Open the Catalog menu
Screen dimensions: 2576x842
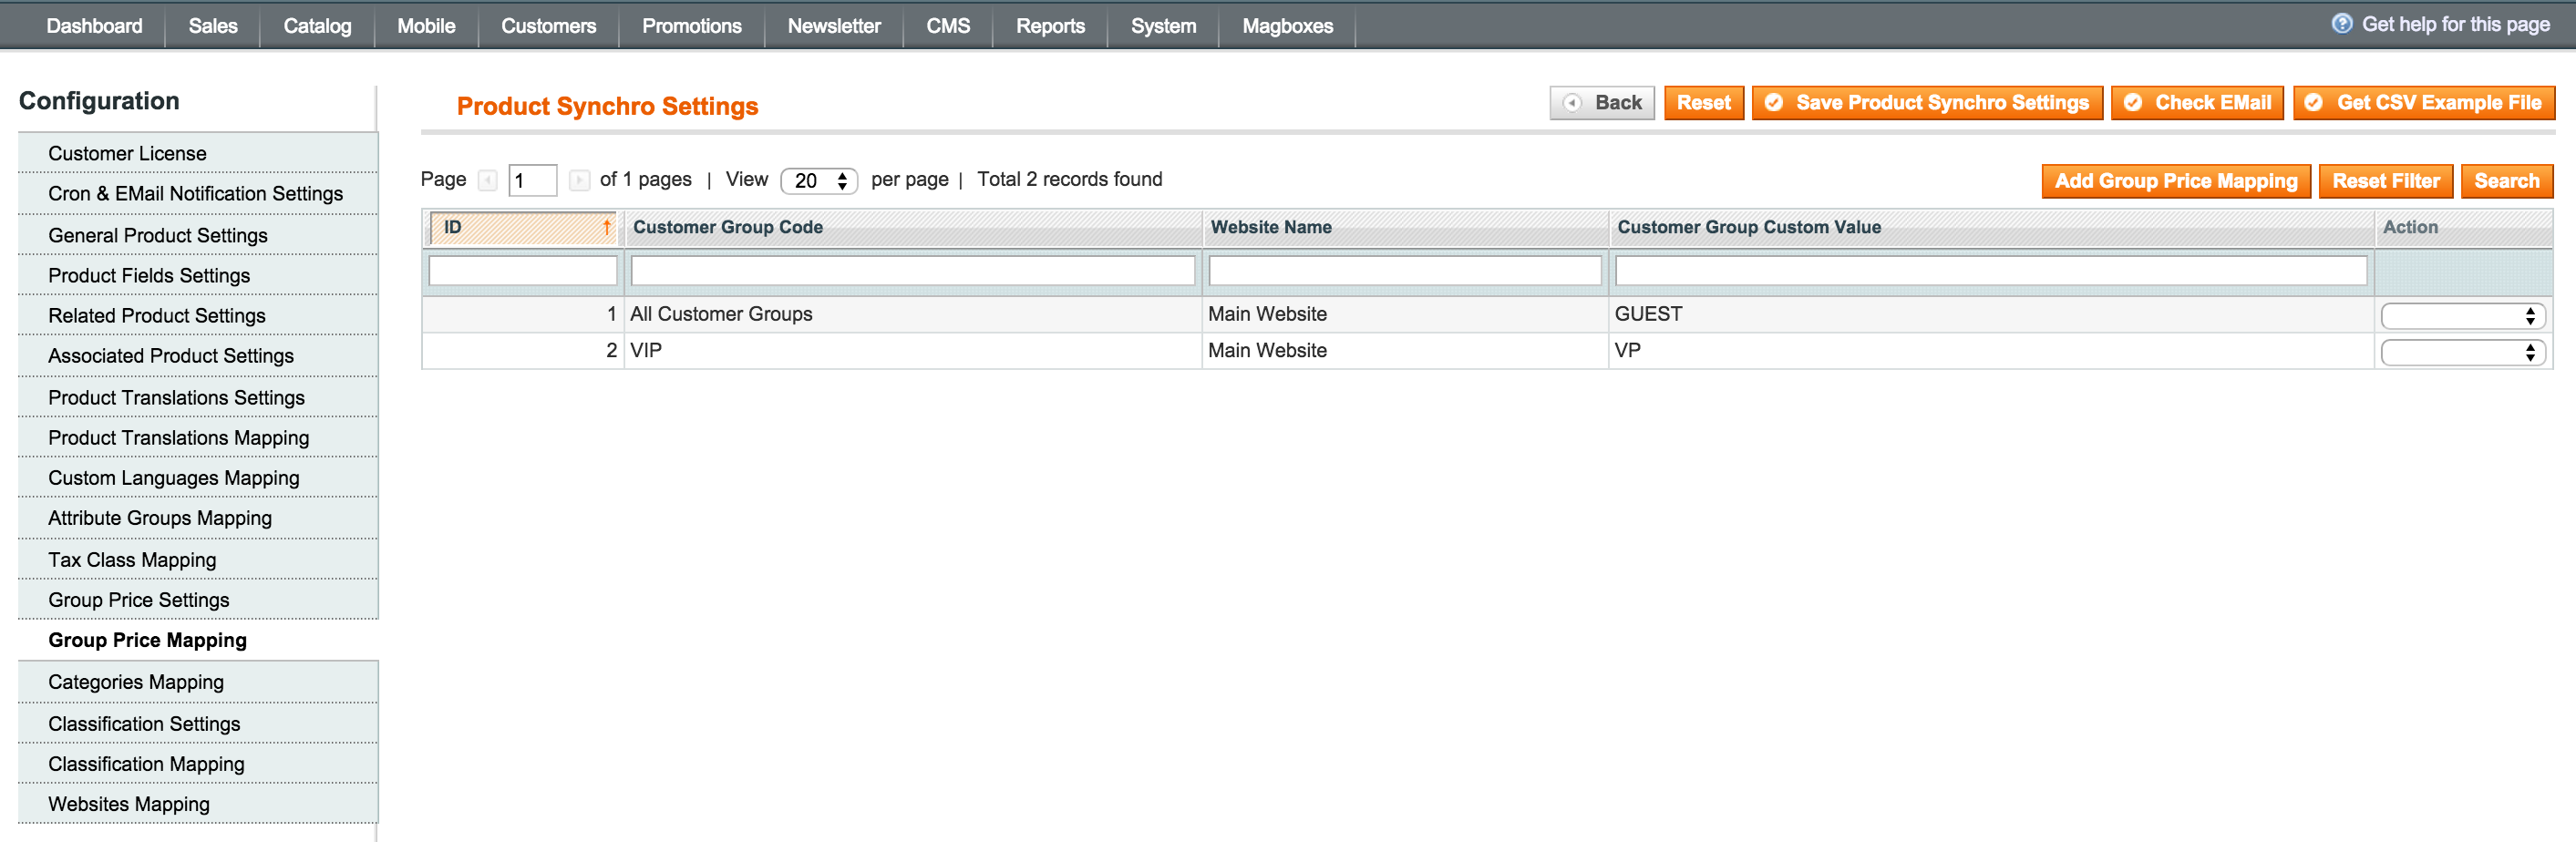click(317, 26)
